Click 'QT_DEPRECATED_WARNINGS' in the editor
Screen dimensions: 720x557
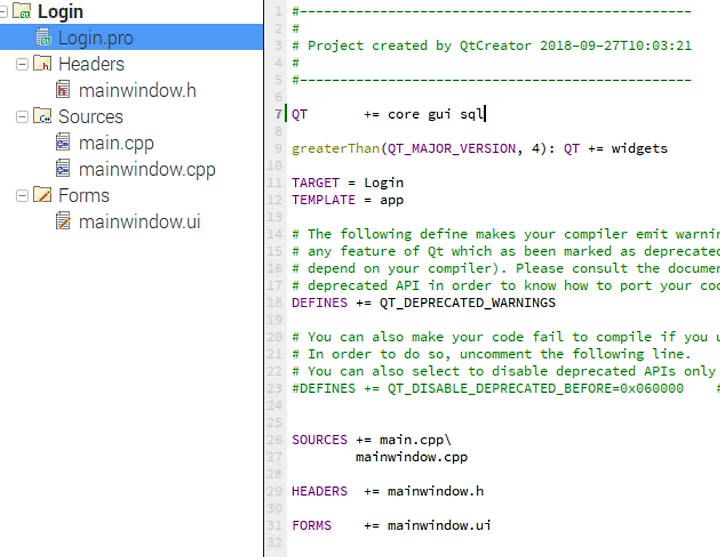click(467, 304)
